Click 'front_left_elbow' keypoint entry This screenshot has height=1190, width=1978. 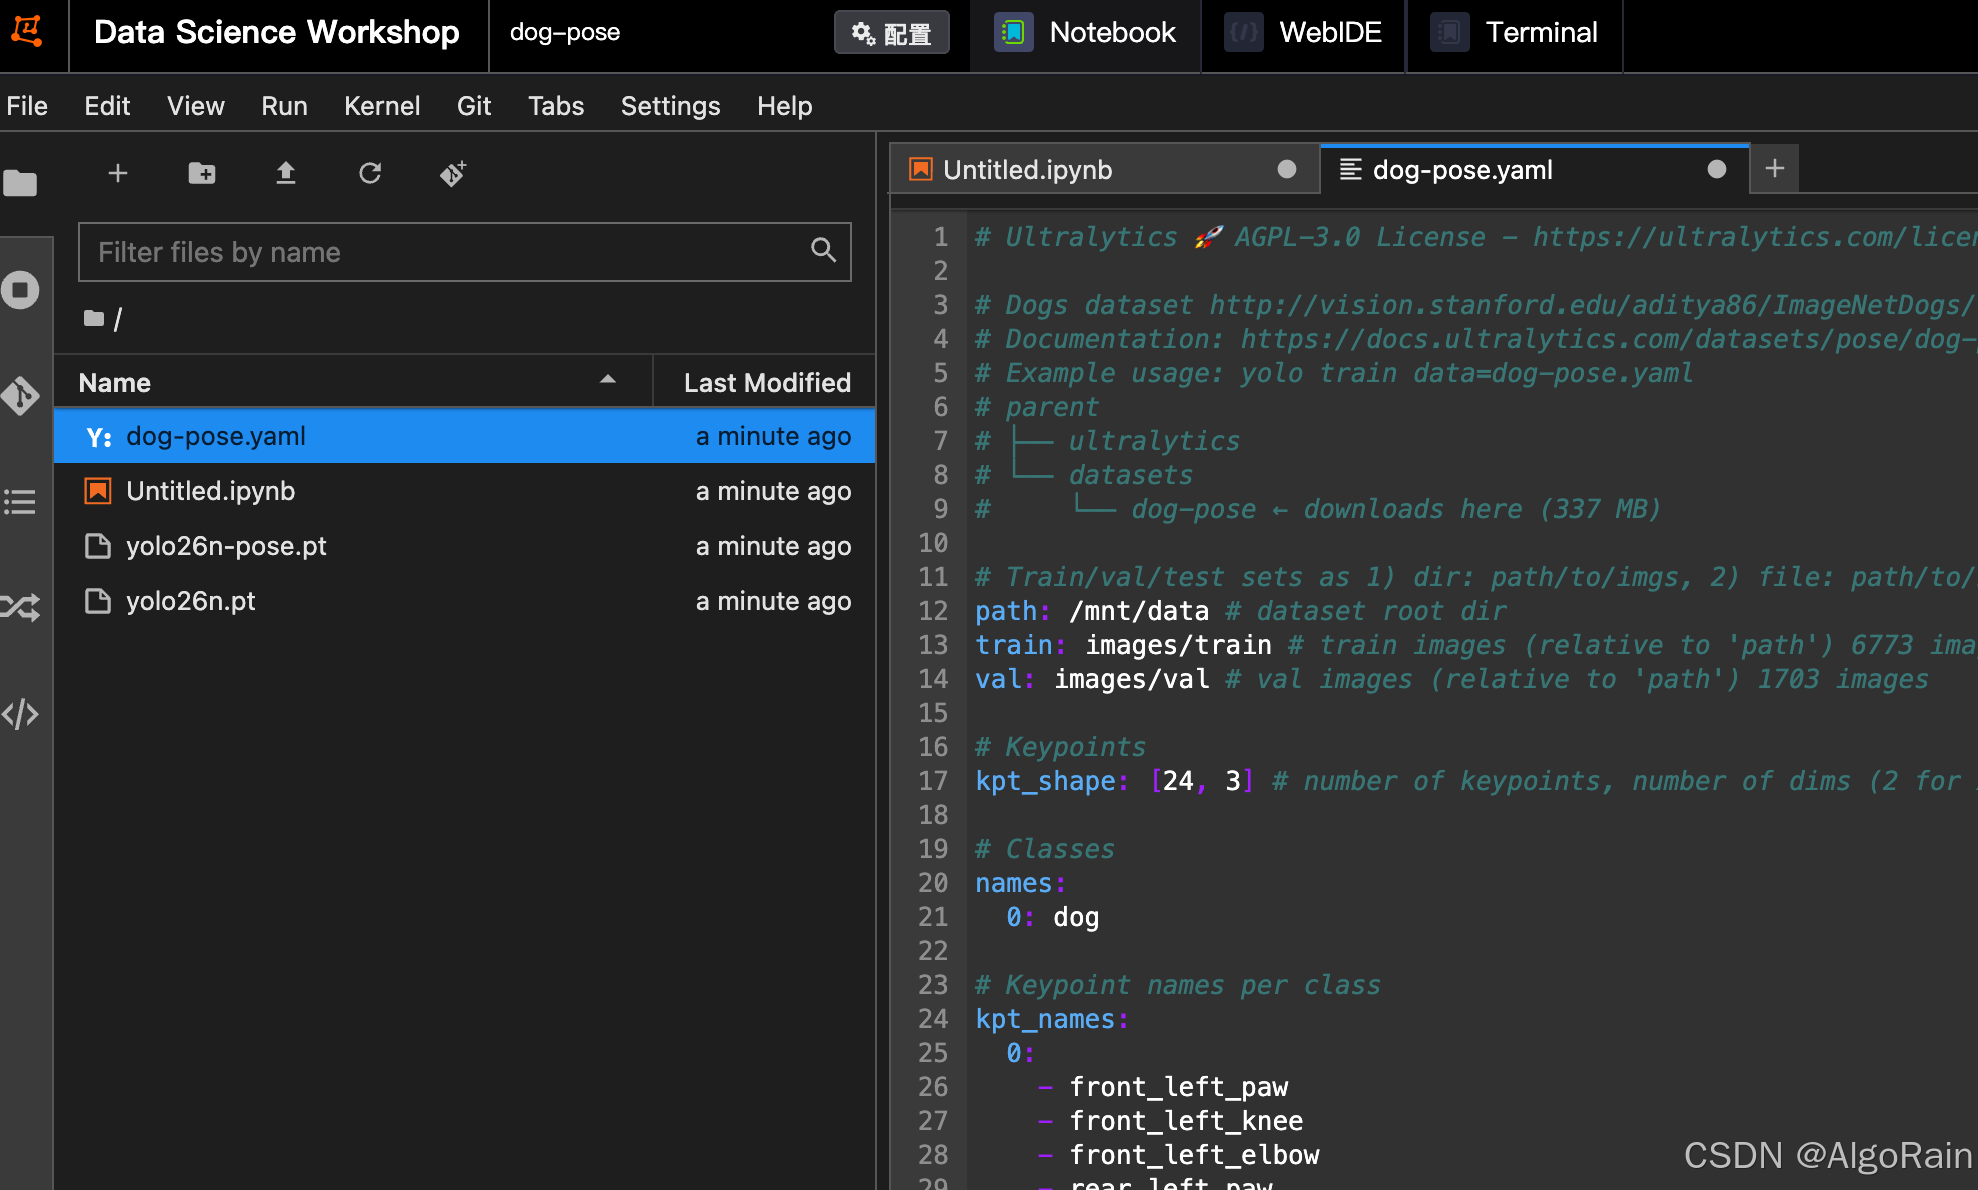pos(1194,1155)
